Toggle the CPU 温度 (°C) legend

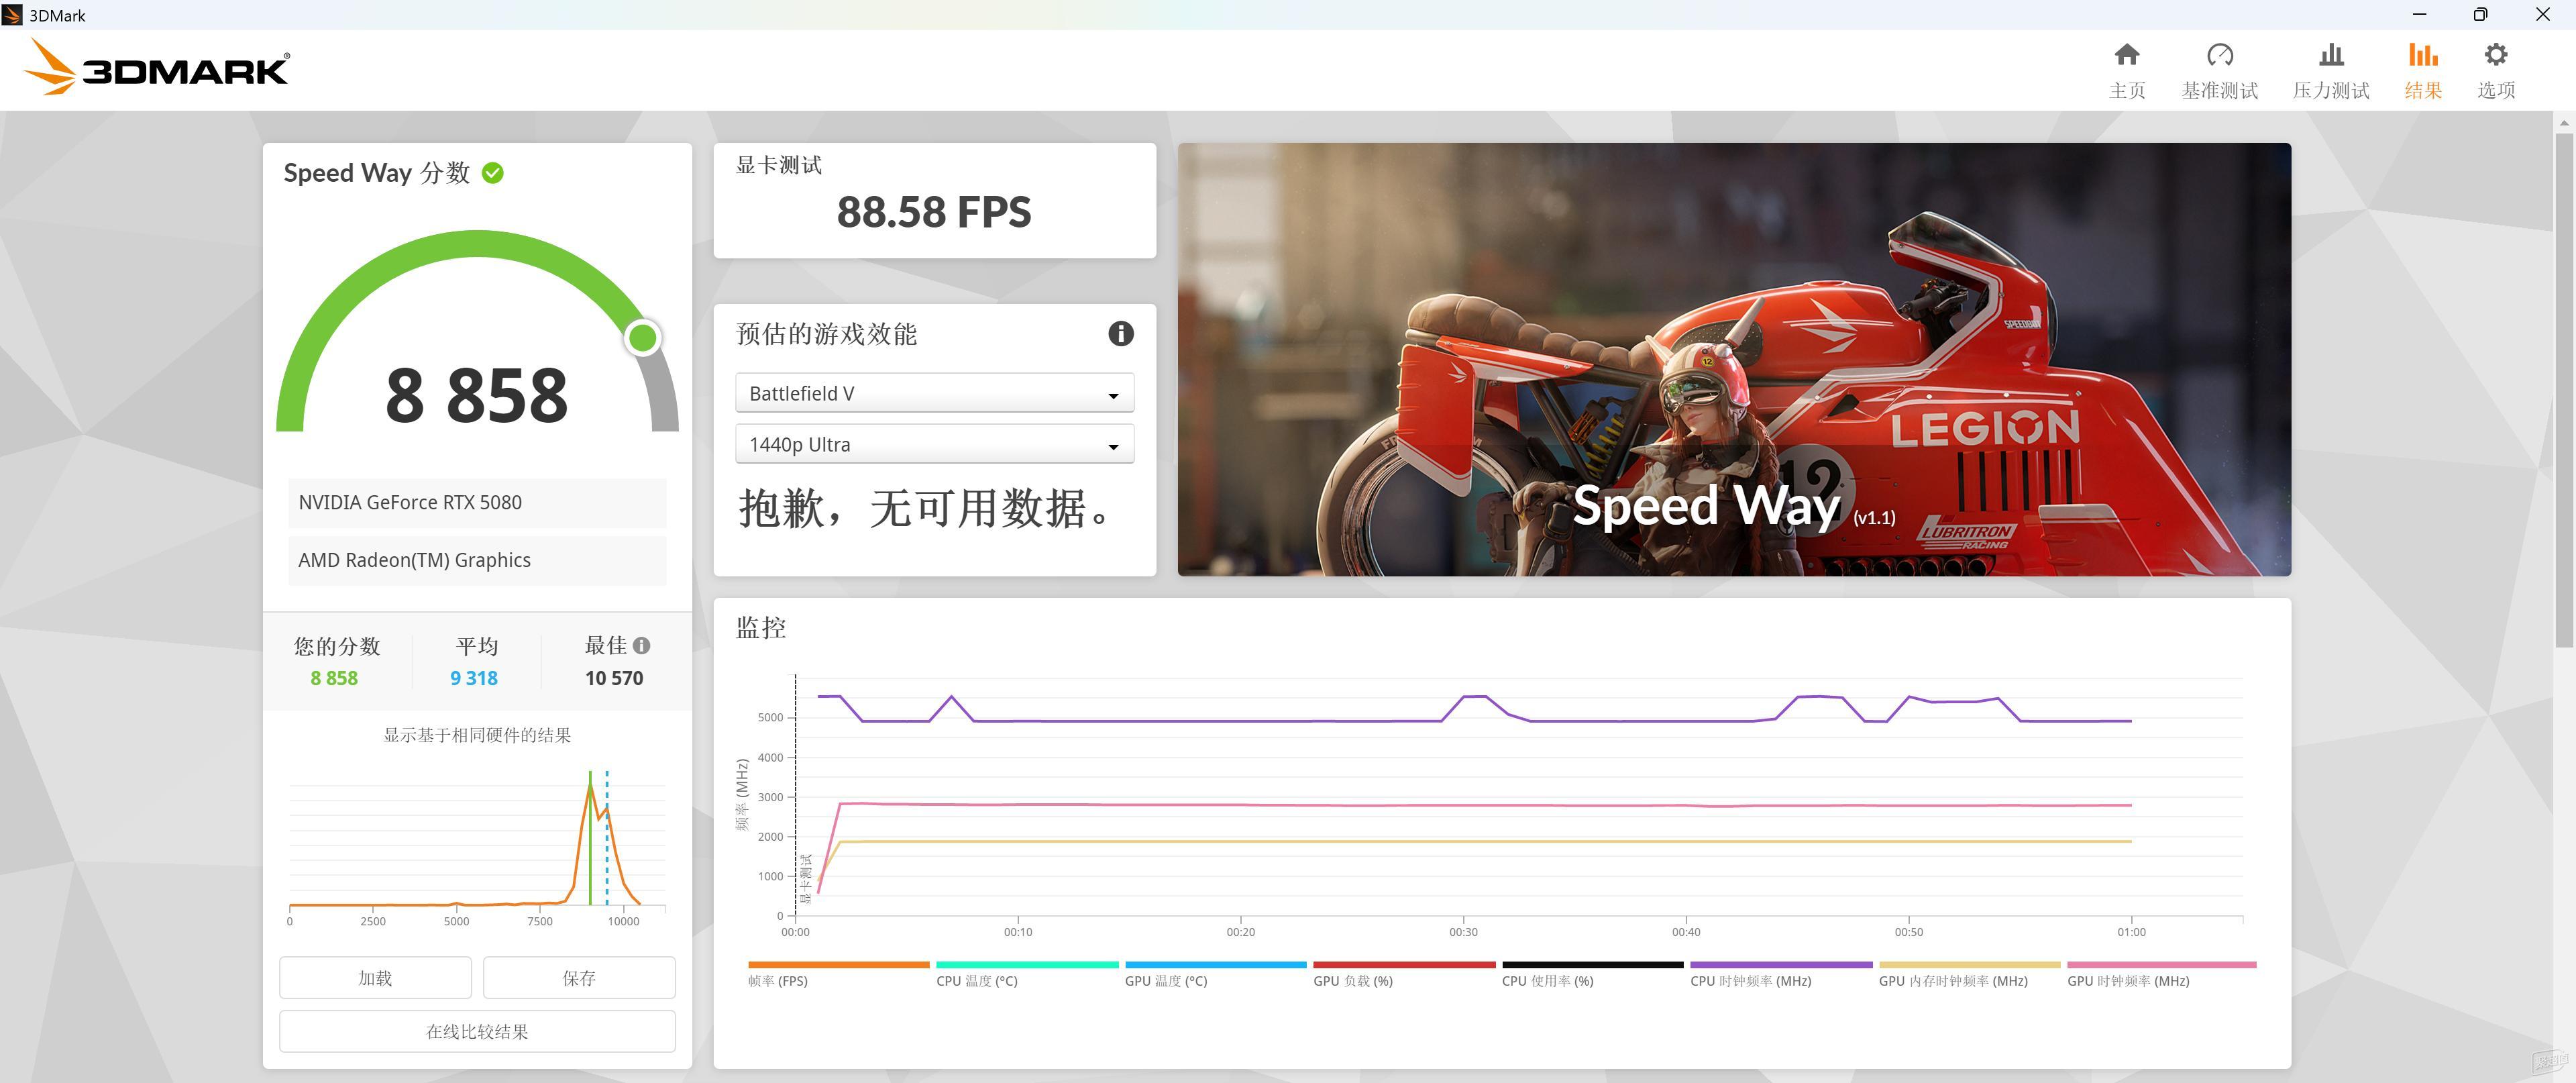1027,974
